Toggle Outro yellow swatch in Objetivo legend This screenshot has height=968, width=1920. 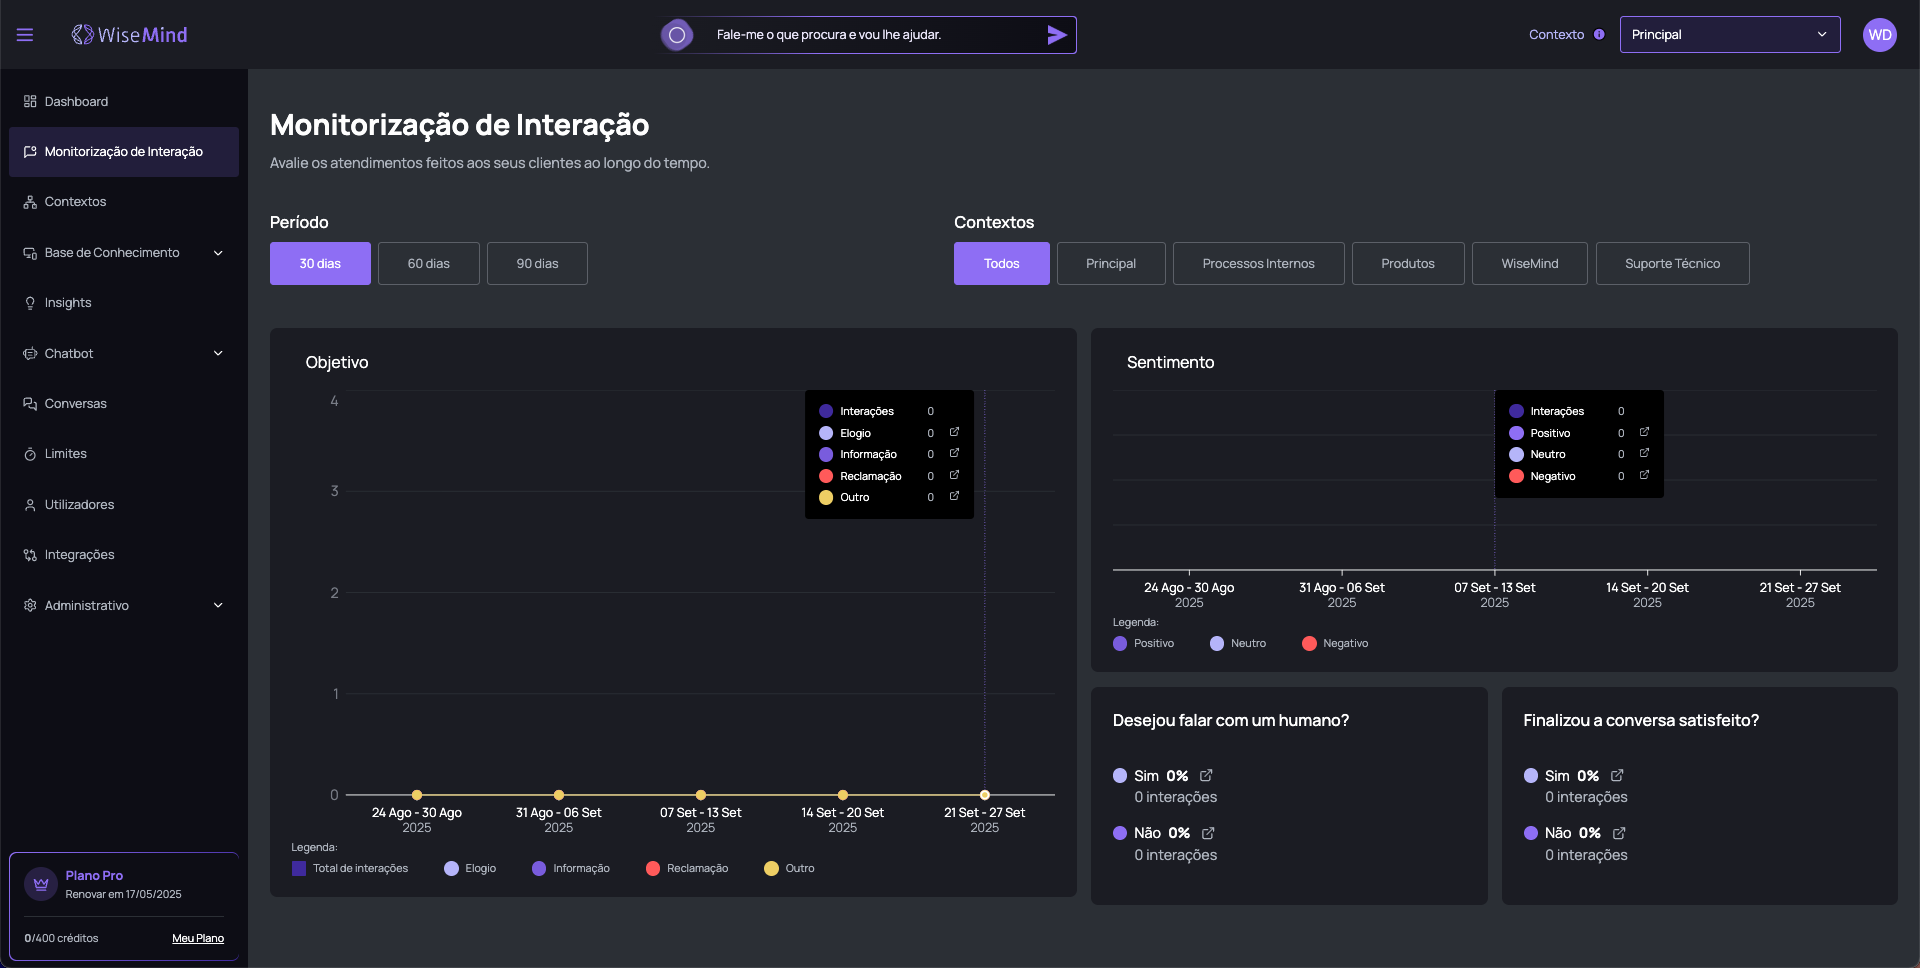pyautogui.click(x=771, y=869)
